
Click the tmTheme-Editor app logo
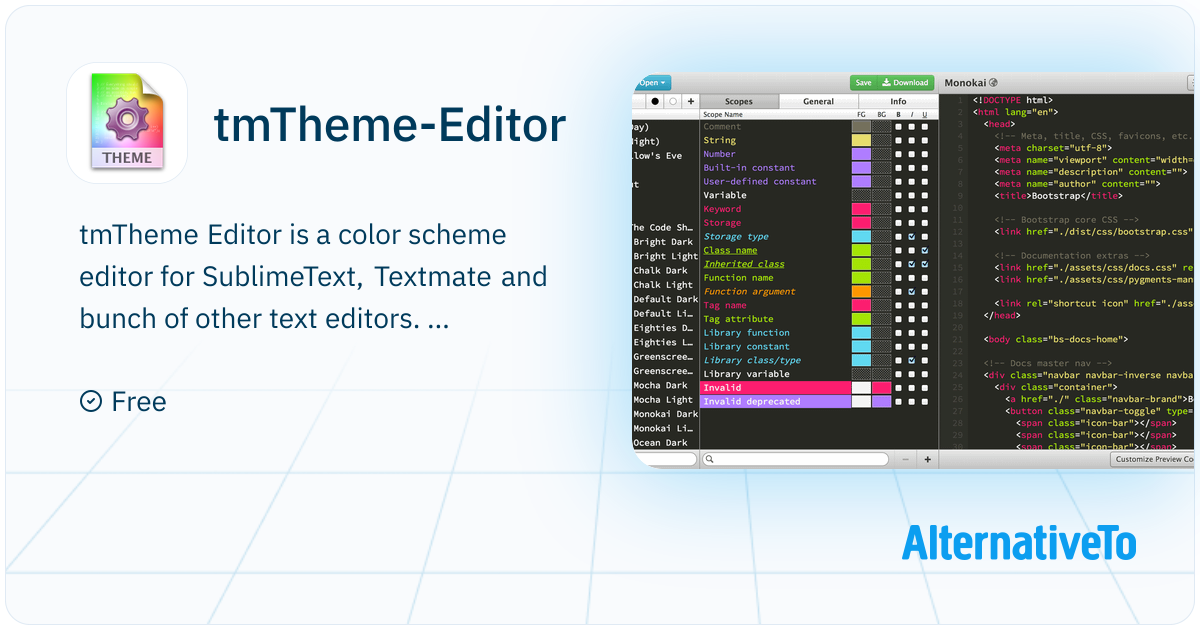tap(127, 123)
